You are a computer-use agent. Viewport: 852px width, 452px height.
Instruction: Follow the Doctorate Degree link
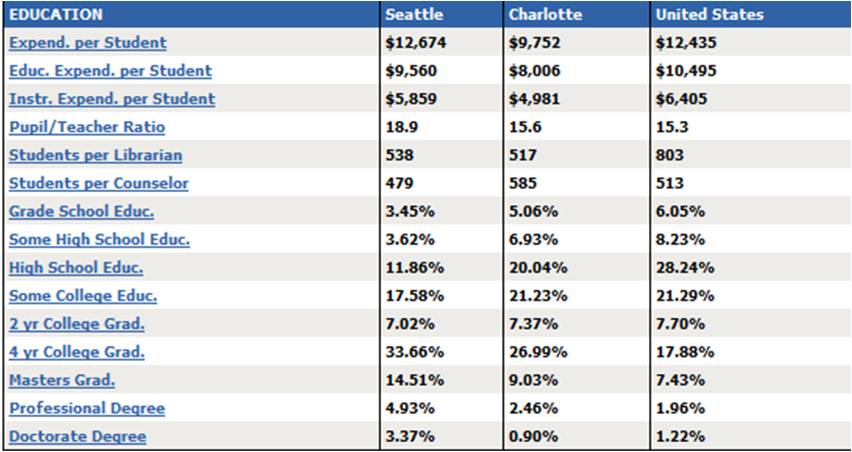pos(78,436)
